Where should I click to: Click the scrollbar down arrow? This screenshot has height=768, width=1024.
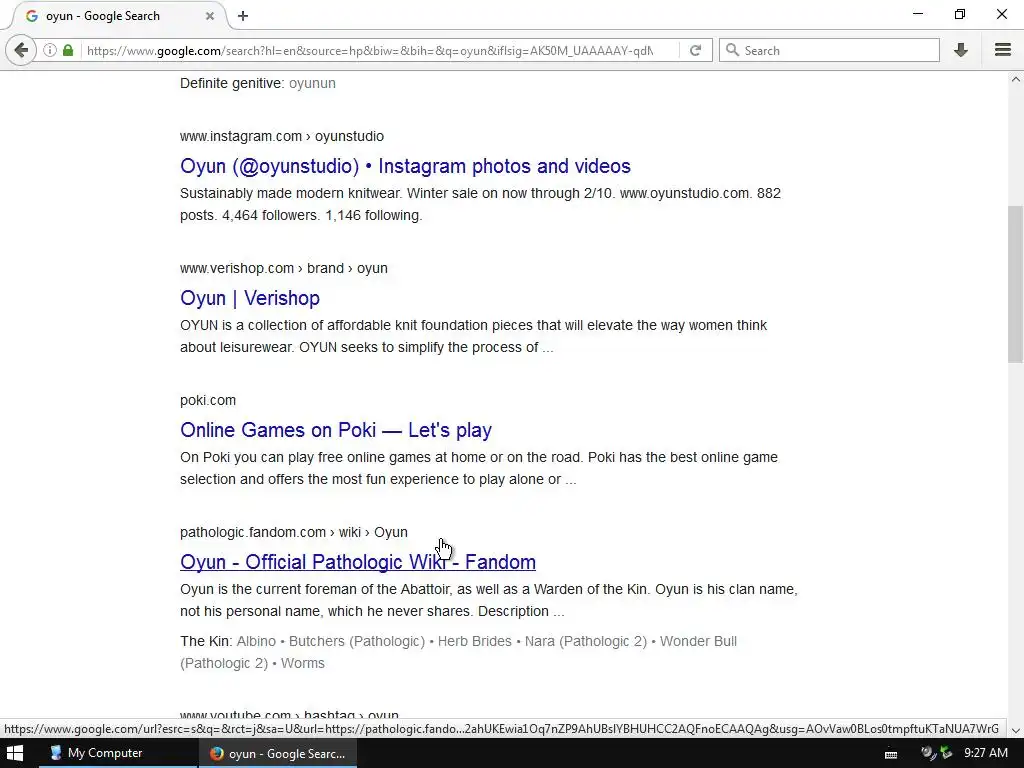[1015, 730]
